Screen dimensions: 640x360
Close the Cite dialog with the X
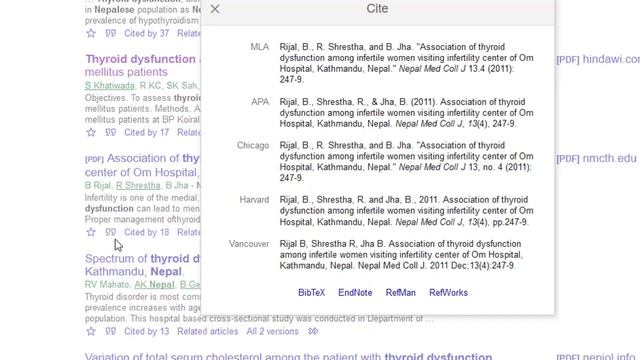point(215,9)
